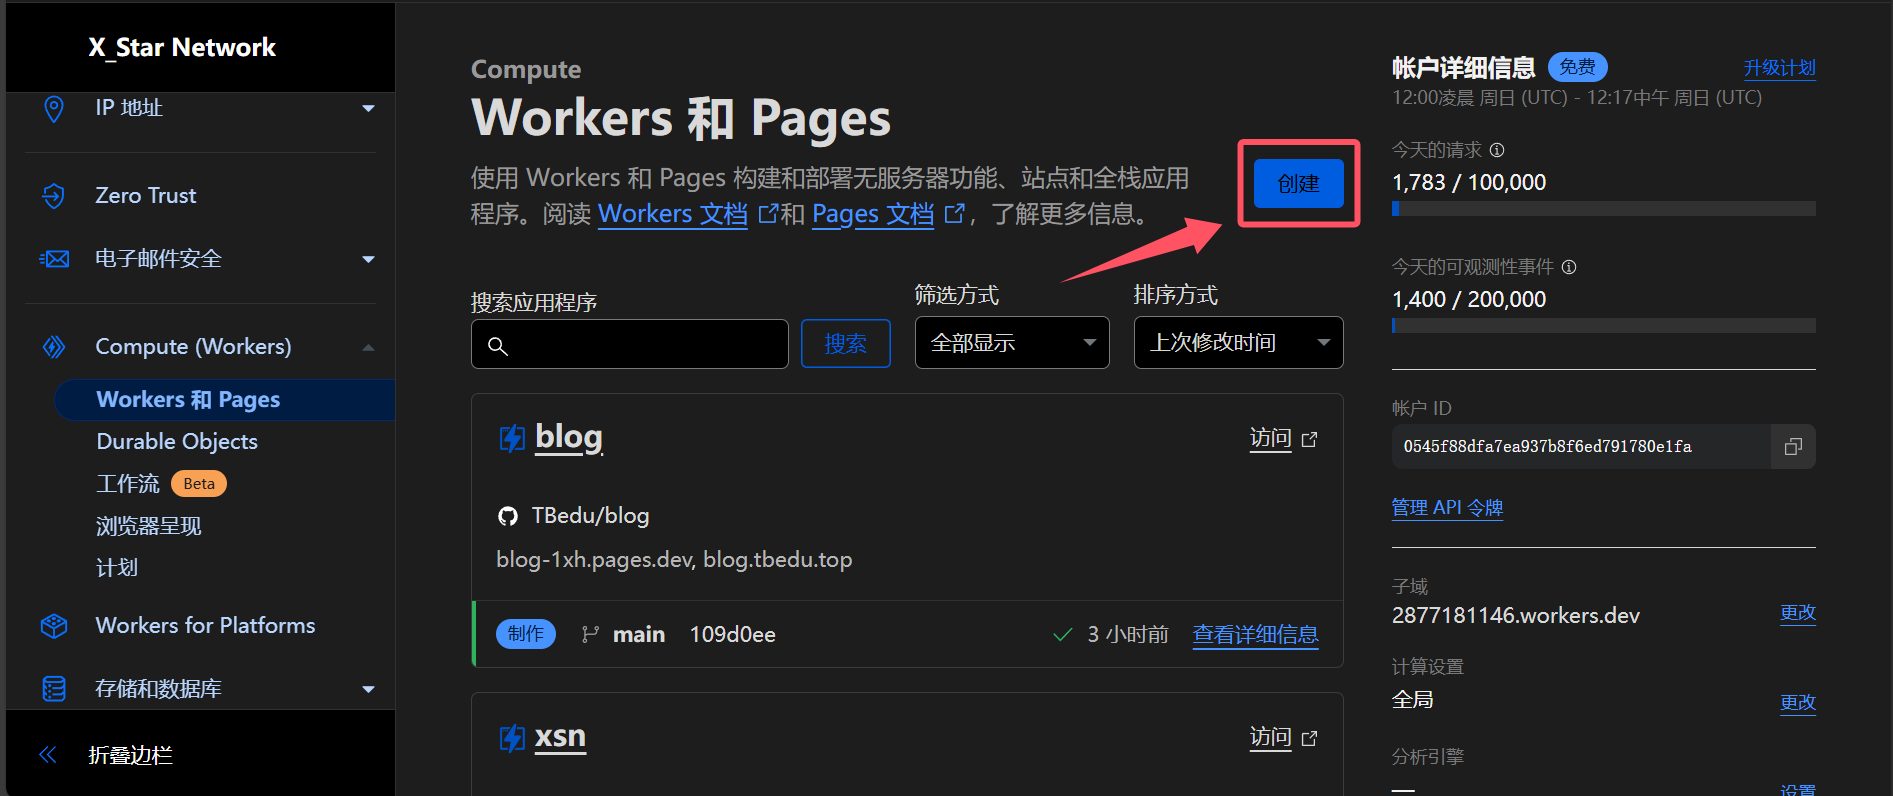The width and height of the screenshot is (1893, 796).
Task: Click the 升级计划 upgrade link
Action: tap(1779, 68)
